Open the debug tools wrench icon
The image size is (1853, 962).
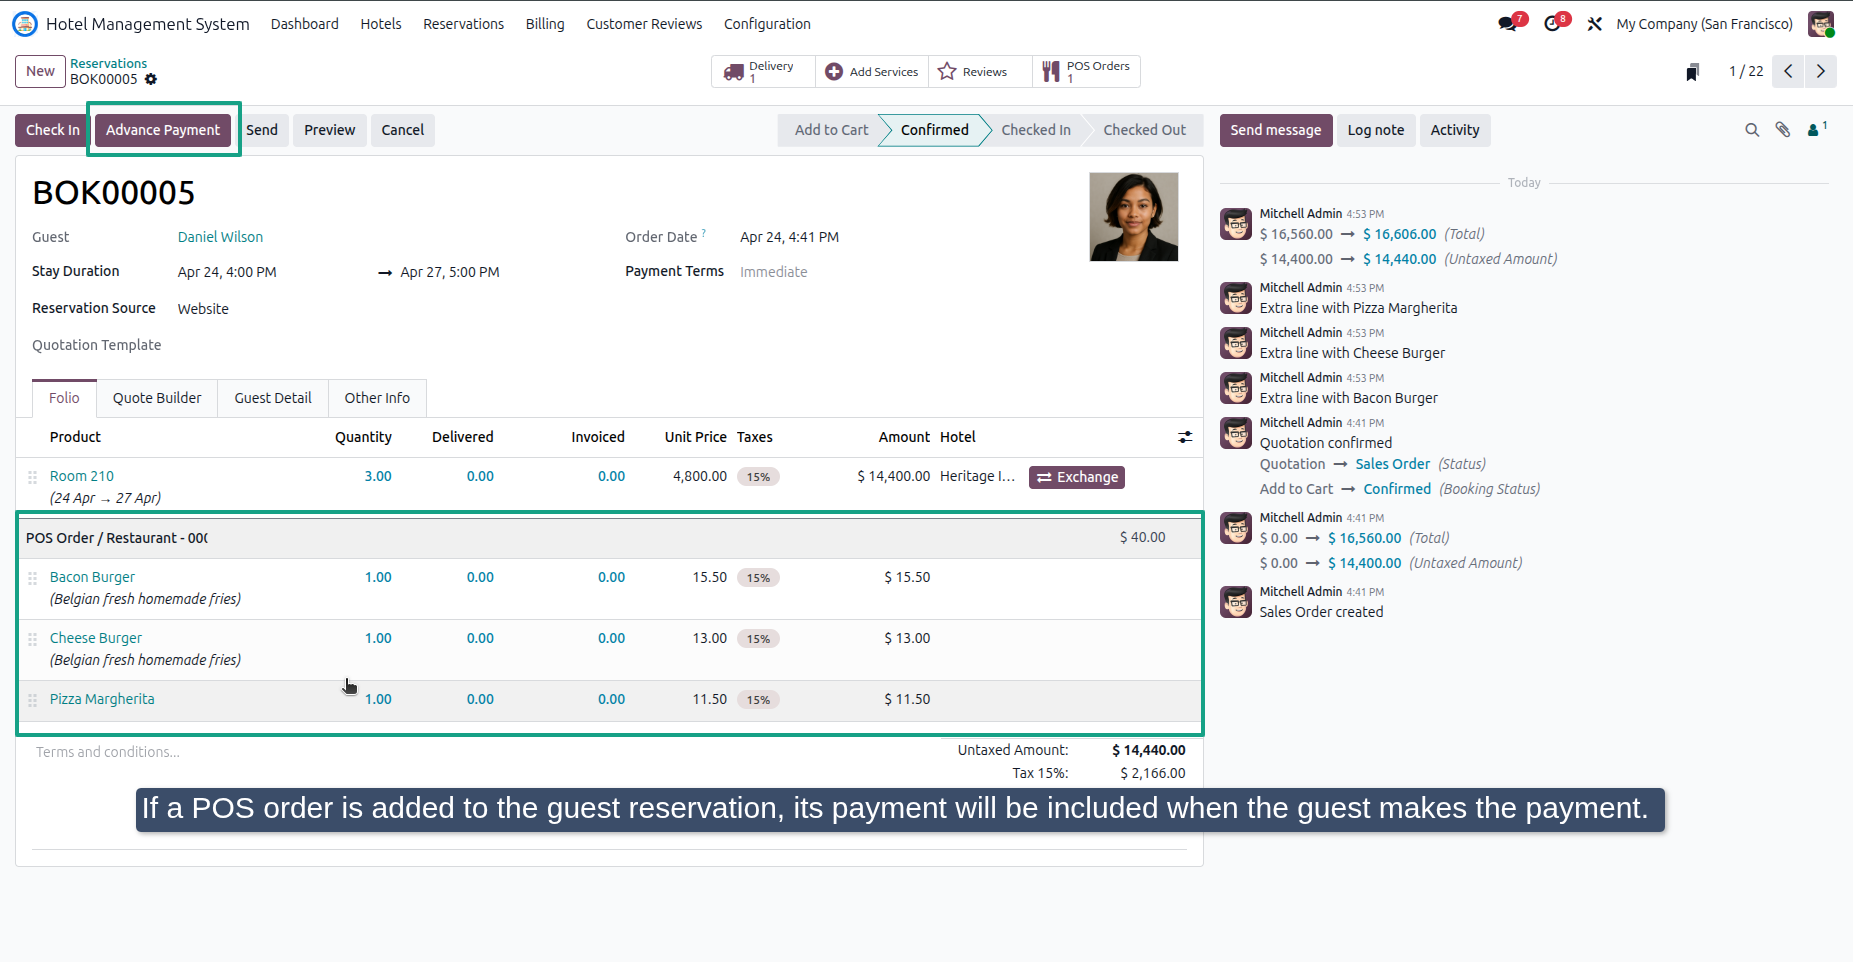pyautogui.click(x=1595, y=24)
